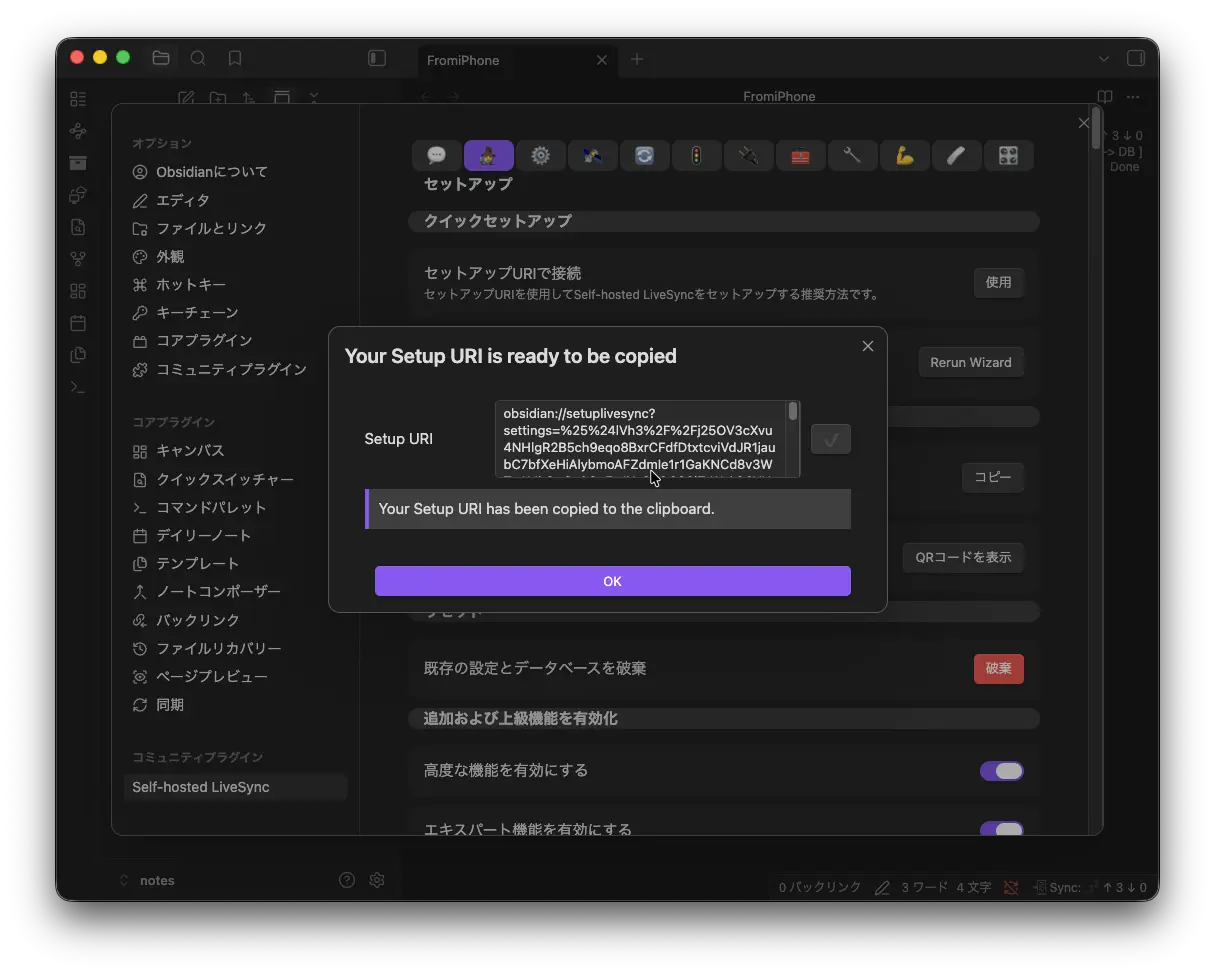Open the tab list chevron at top right
The width and height of the screenshot is (1215, 975).
pyautogui.click(x=1104, y=59)
